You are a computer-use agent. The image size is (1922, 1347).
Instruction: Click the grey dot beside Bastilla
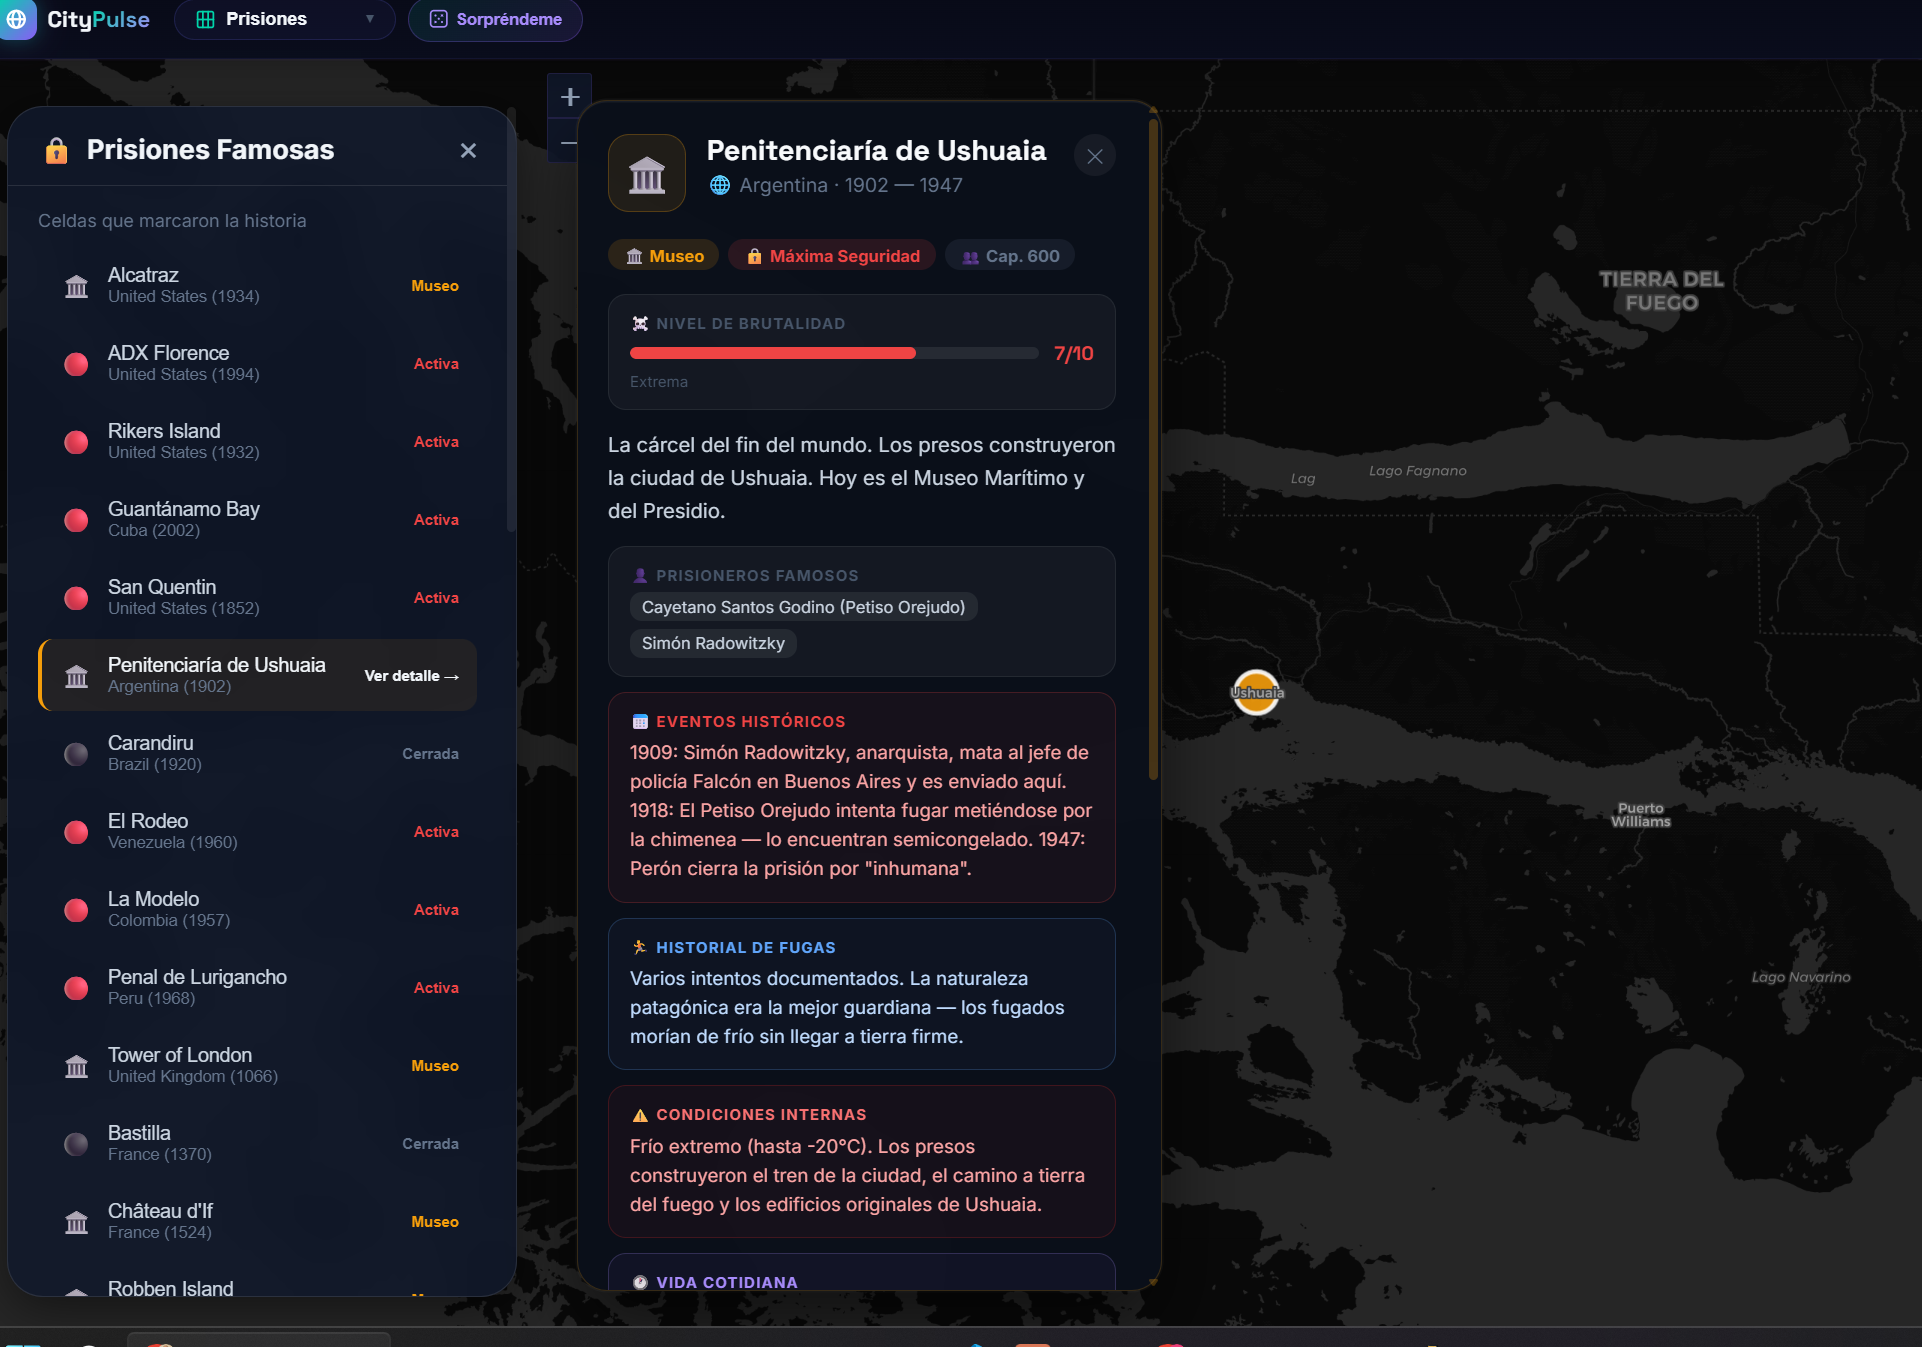coord(76,1144)
